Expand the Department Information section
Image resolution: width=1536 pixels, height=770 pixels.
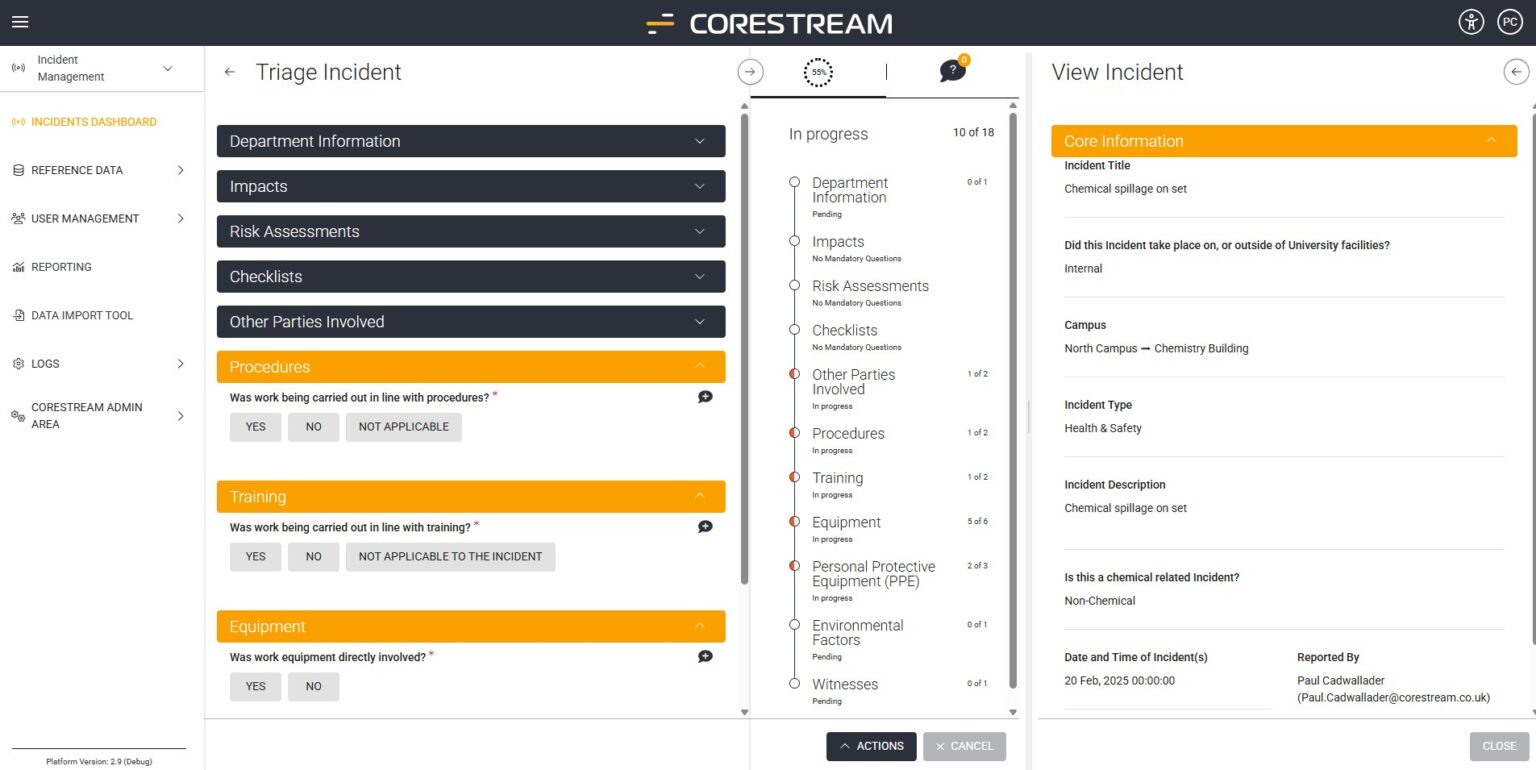(x=471, y=141)
